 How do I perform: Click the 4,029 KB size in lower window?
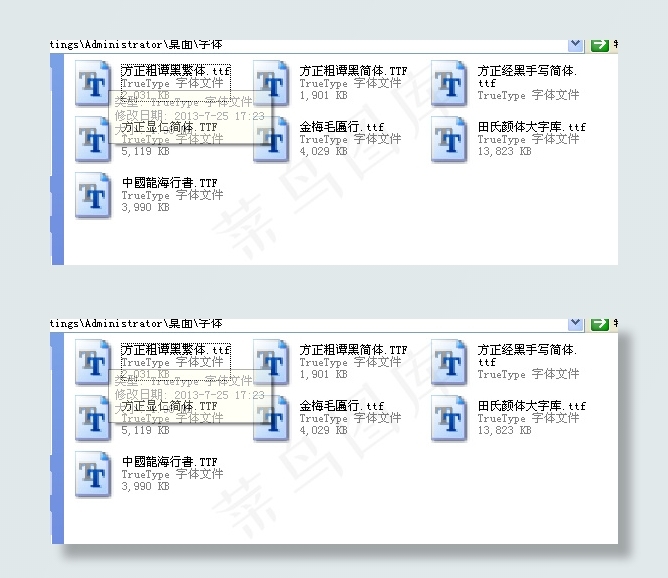tap(323, 430)
